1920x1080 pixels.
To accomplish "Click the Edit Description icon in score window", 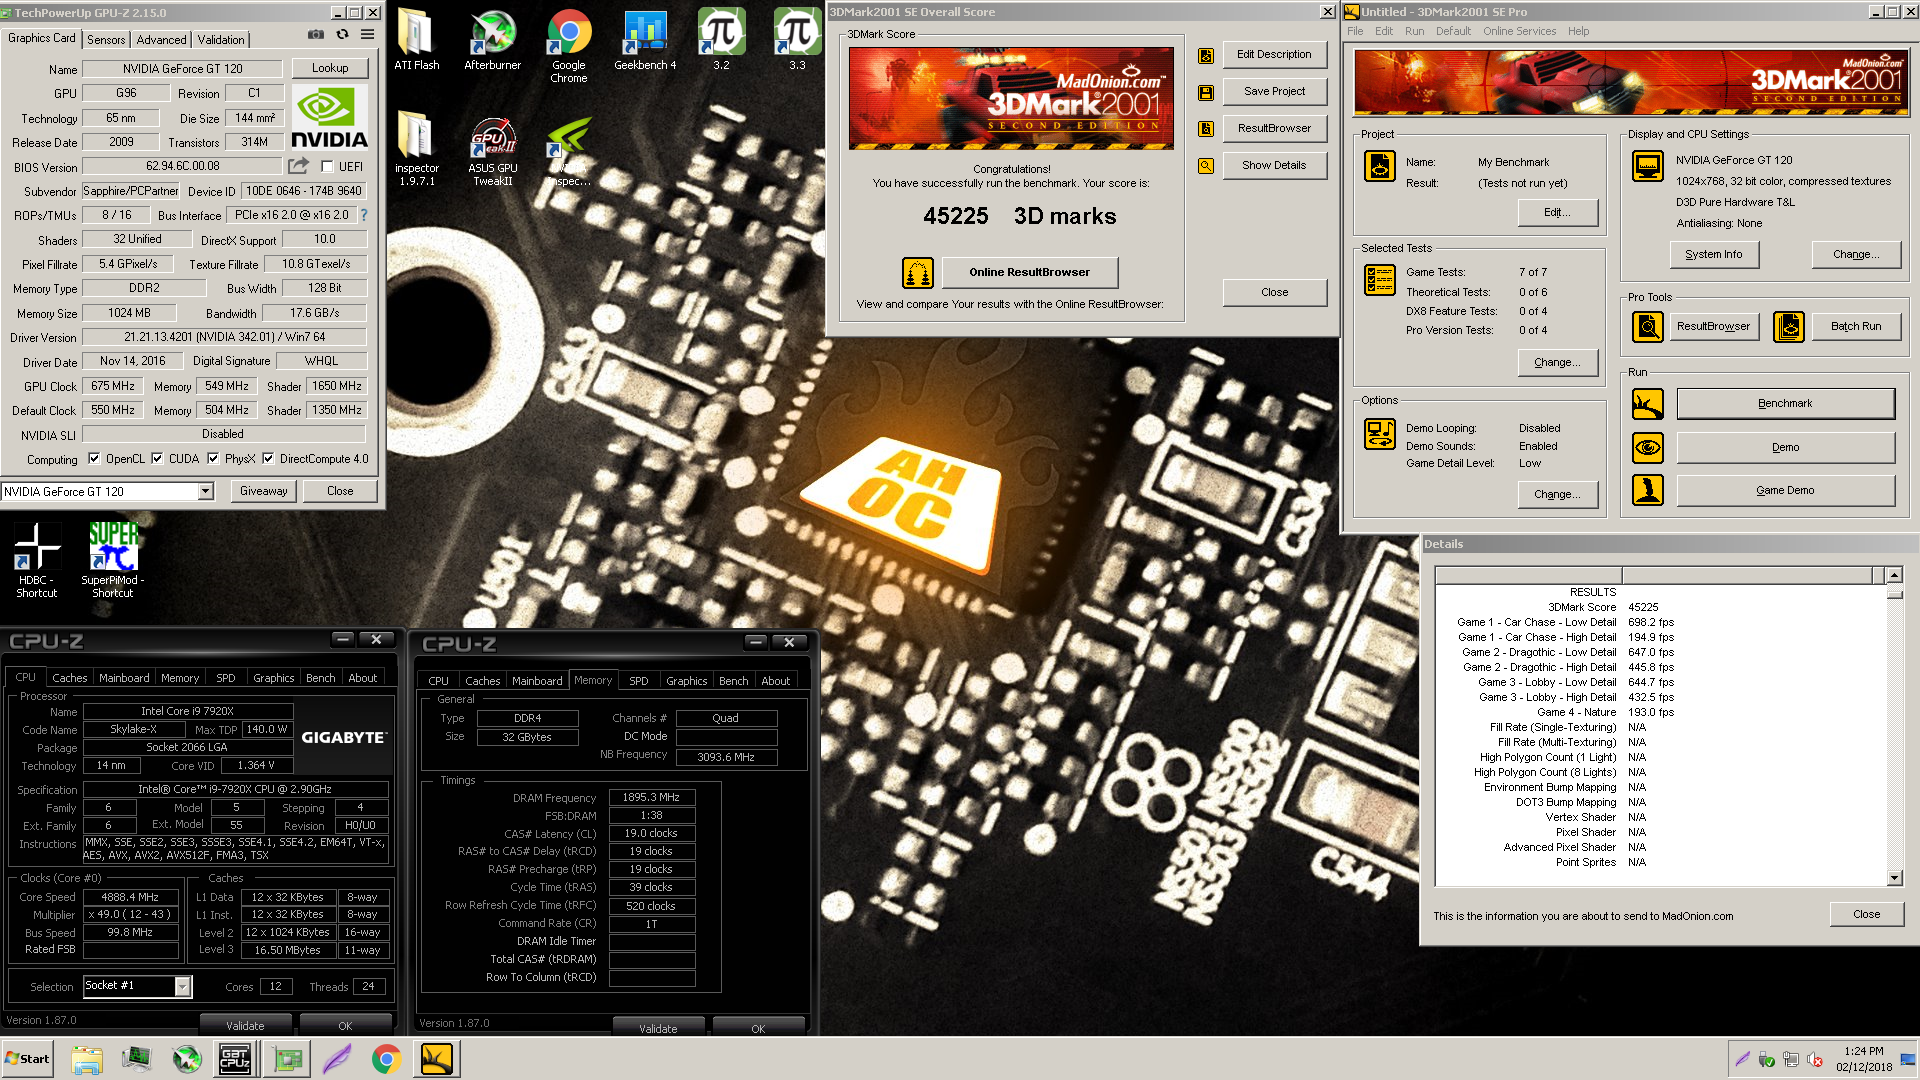I will coord(1206,56).
